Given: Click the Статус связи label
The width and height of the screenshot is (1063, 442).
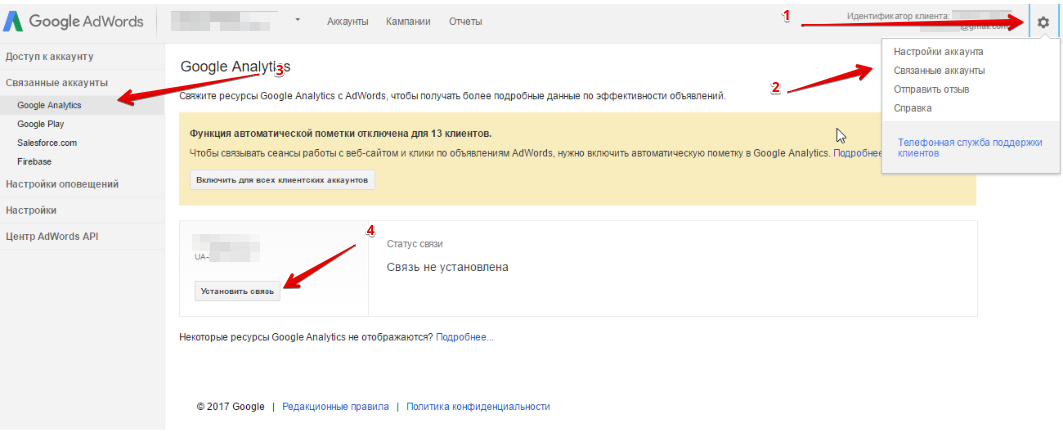Looking at the screenshot, I should point(415,244).
